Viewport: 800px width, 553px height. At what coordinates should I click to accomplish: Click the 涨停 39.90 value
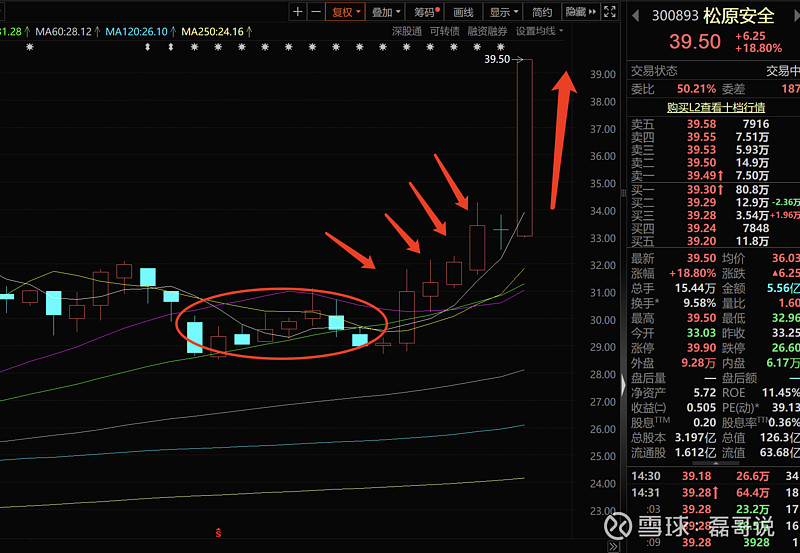[701, 348]
